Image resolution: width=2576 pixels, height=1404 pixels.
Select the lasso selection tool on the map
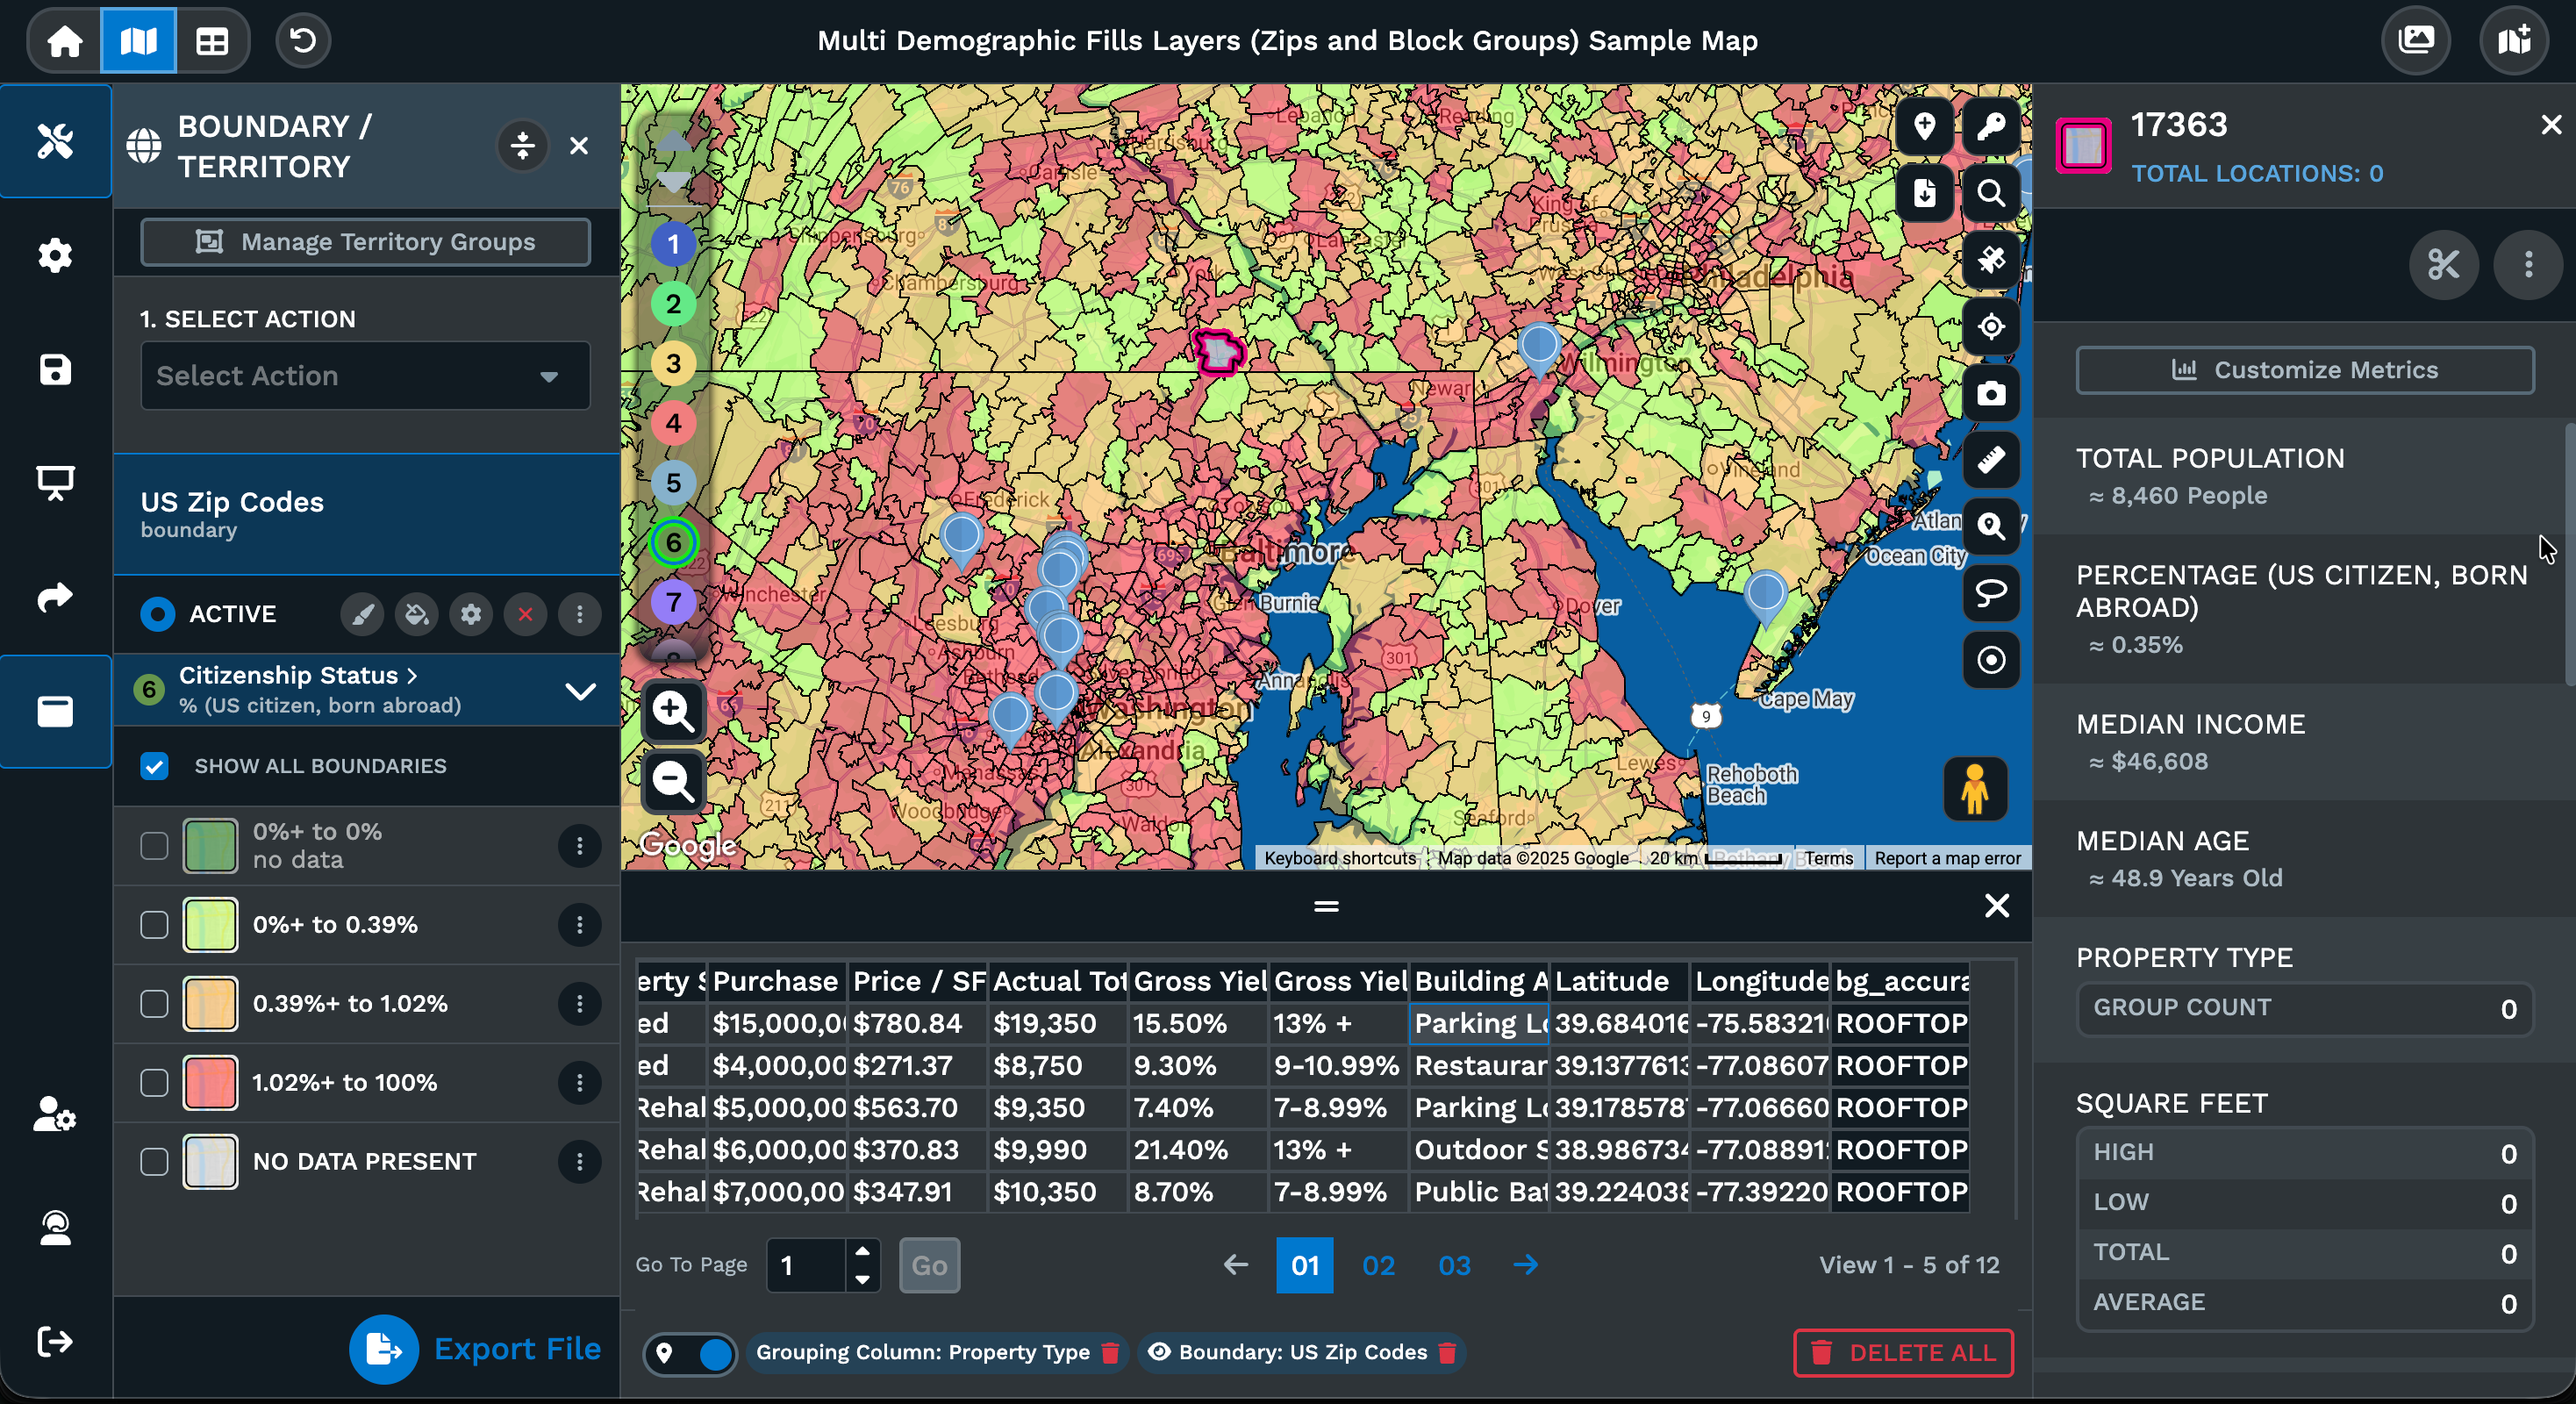click(1991, 594)
